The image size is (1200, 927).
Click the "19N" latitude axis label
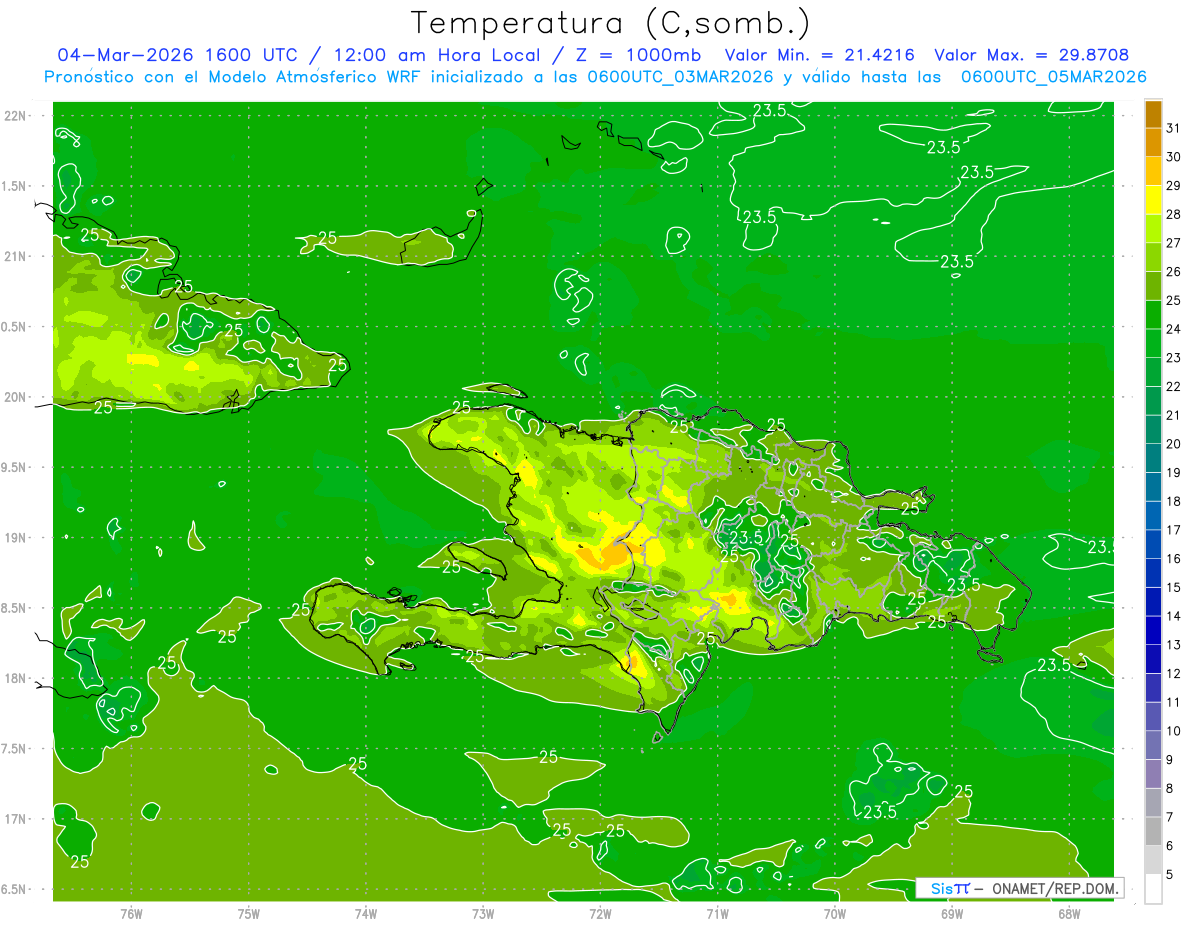(x=15, y=538)
